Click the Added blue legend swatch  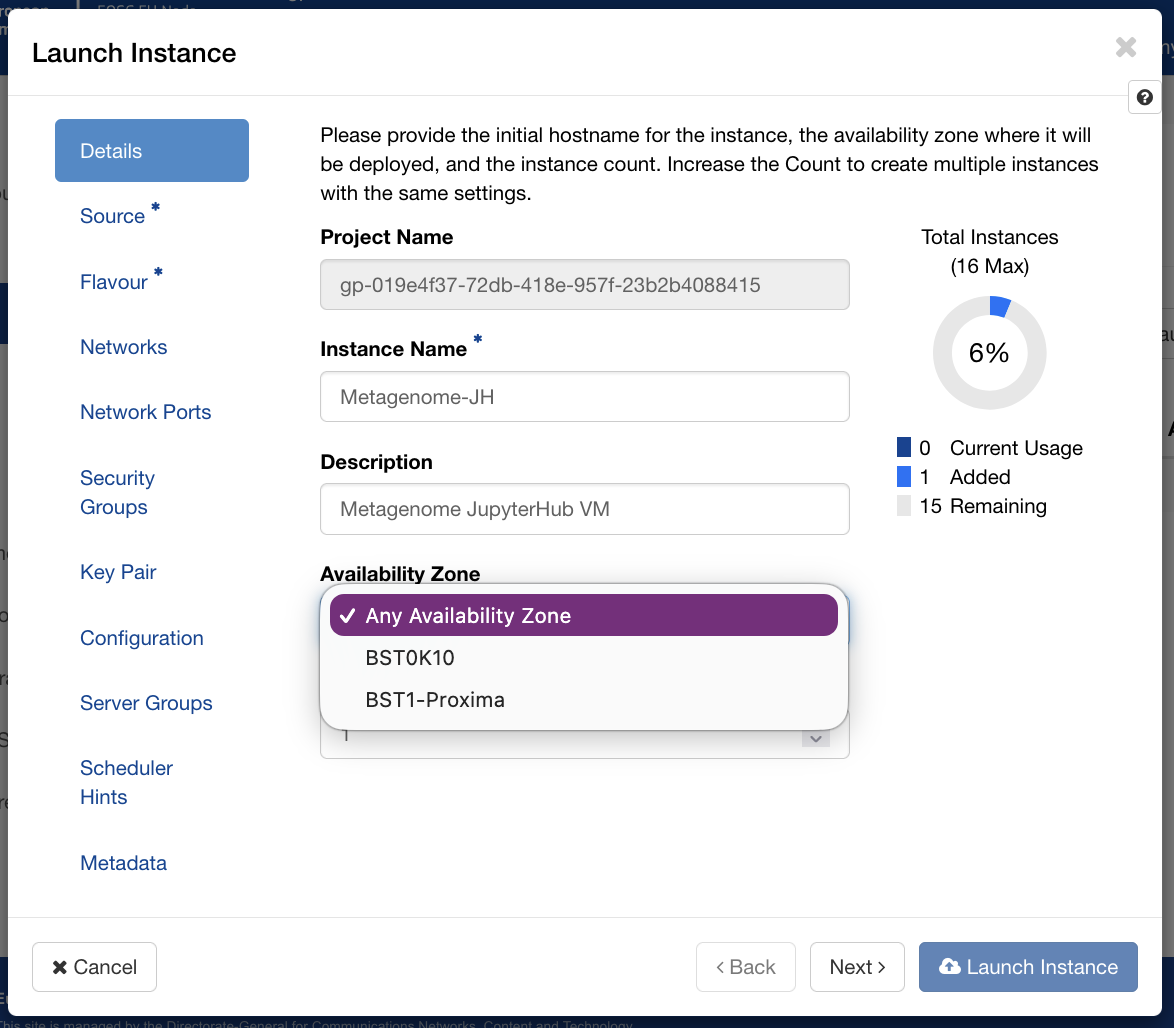[904, 476]
